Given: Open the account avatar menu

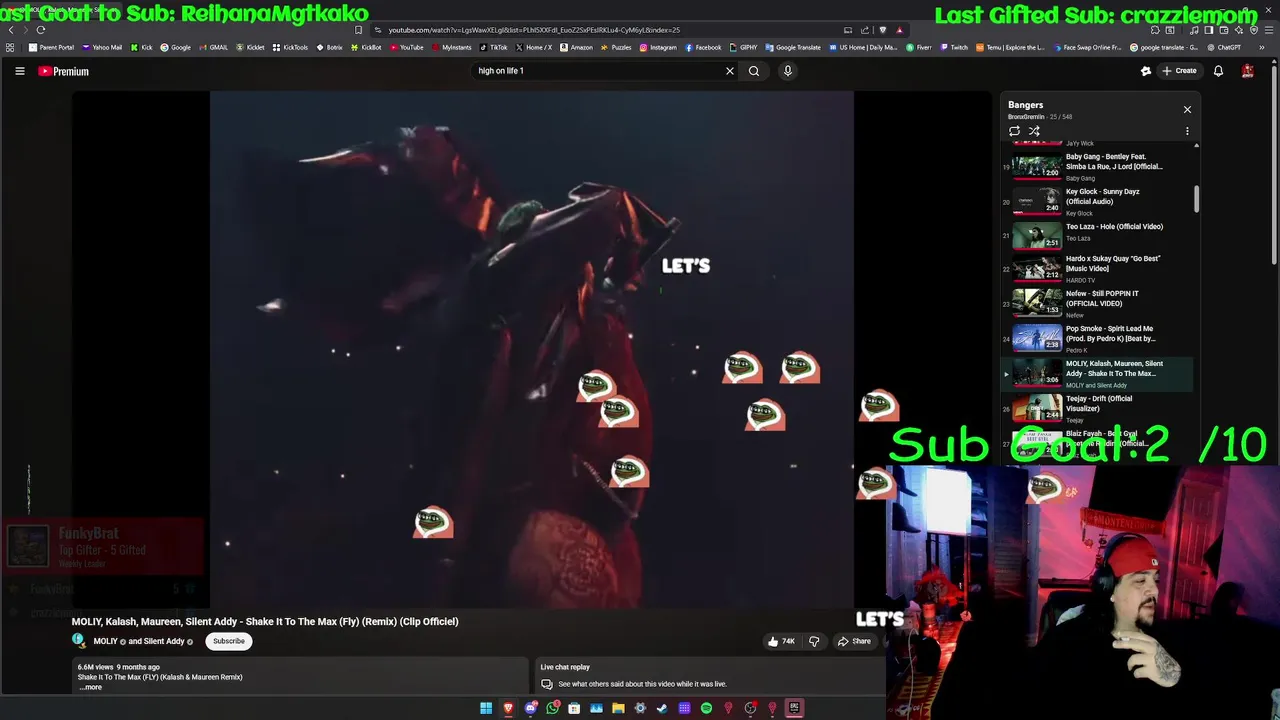Looking at the screenshot, I should point(1247,71).
